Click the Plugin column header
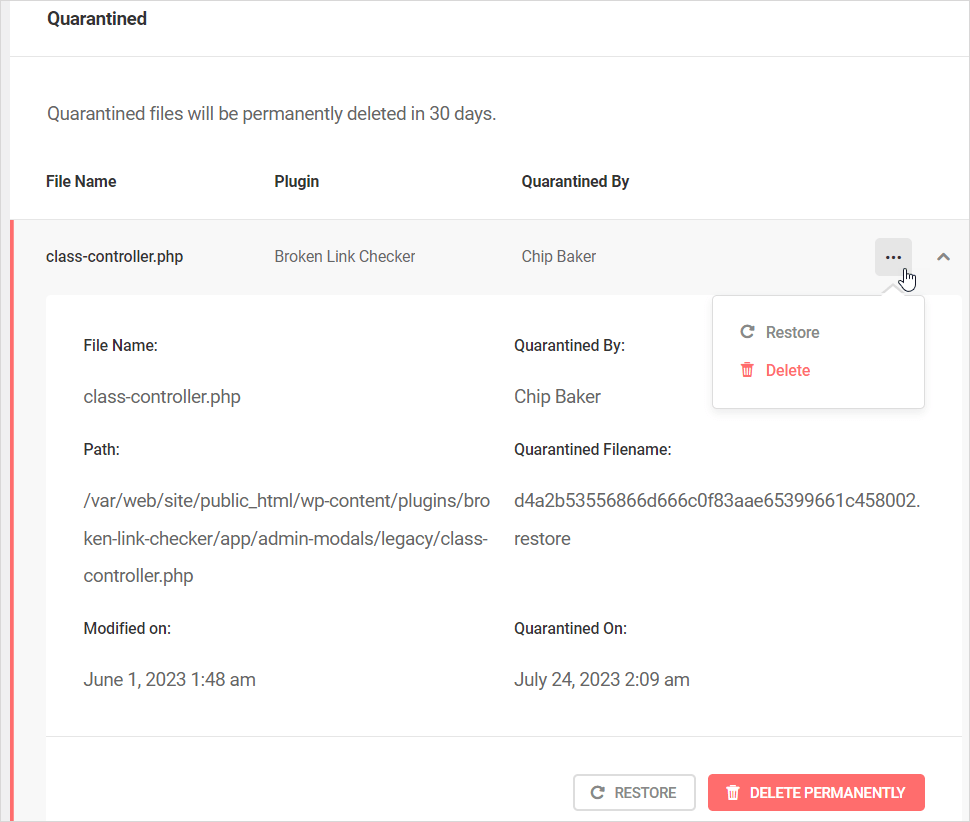The width and height of the screenshot is (970, 822). coord(297,181)
